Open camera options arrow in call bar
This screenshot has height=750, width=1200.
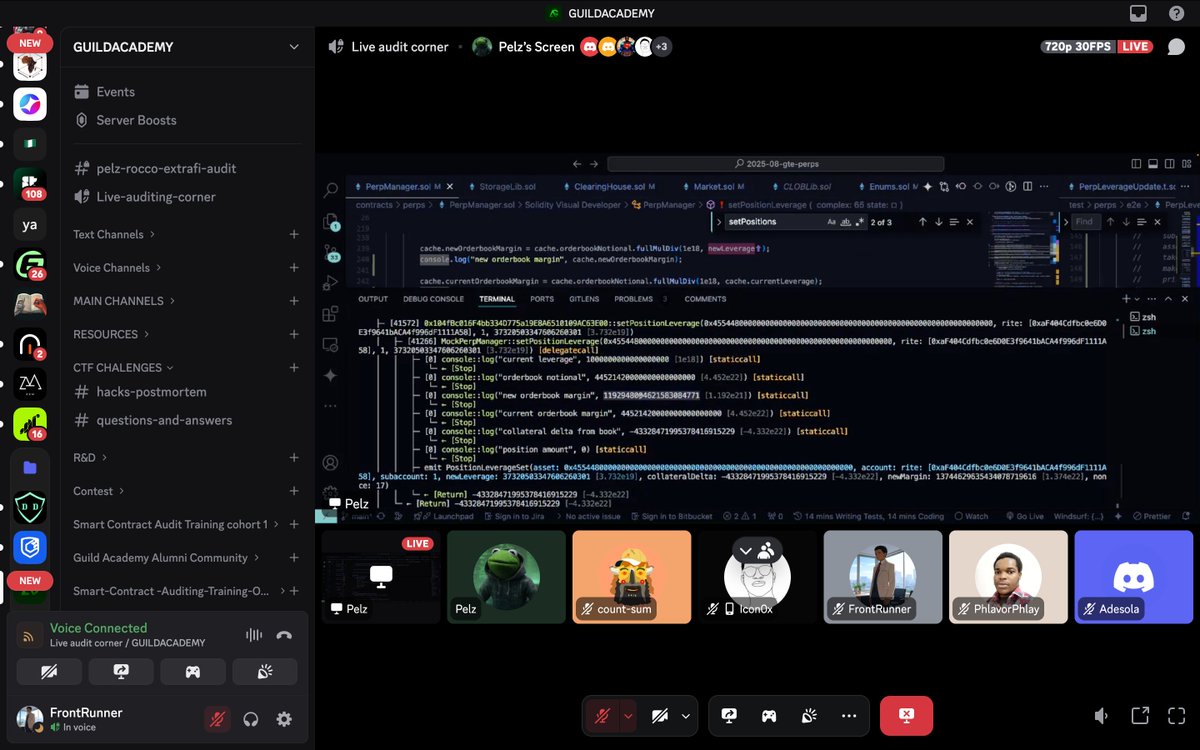[x=686, y=716]
